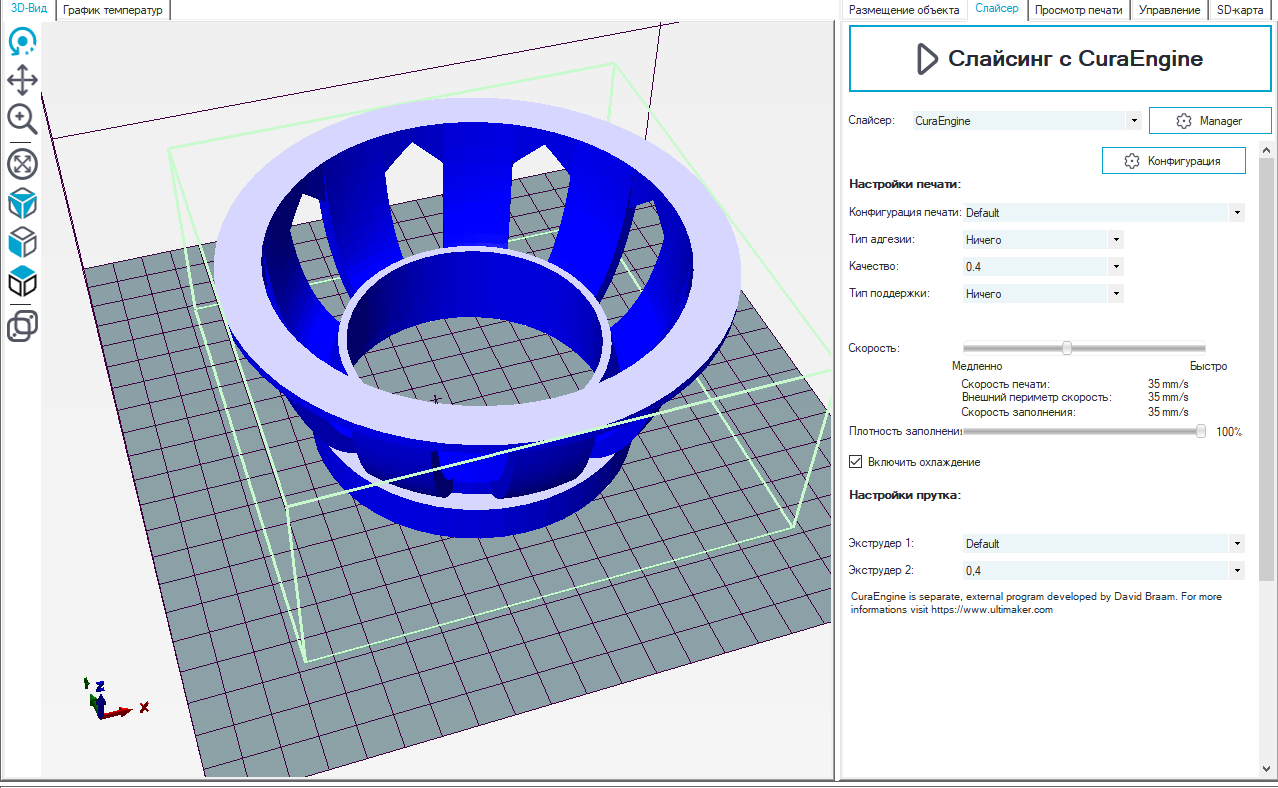
Task: Click the 'Конфигурация' button
Action: [1173, 161]
